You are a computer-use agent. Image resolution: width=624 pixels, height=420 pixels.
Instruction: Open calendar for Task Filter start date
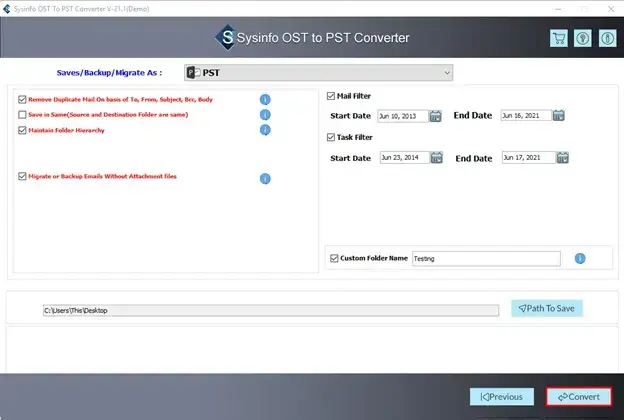coord(437,158)
